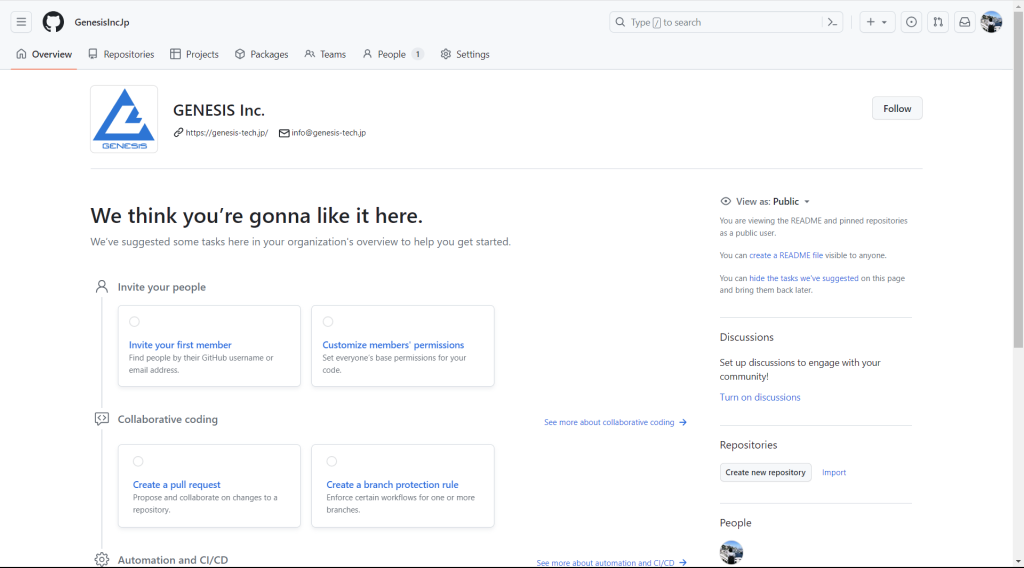This screenshot has height=568, width=1024.
Task: Click the GitHub logo icon
Action: tap(53, 22)
